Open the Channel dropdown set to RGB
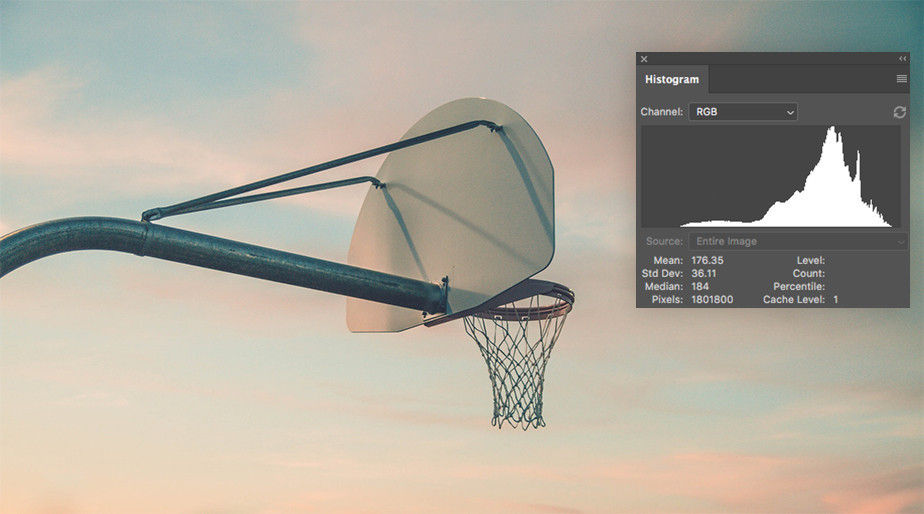This screenshot has height=514, width=924. click(x=743, y=112)
